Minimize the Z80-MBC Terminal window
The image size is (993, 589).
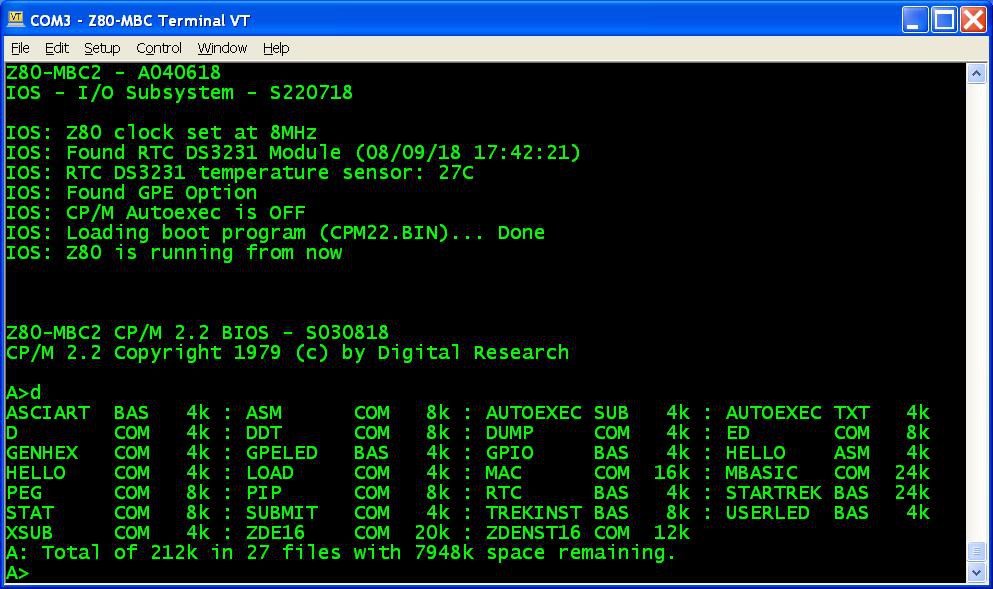914,20
